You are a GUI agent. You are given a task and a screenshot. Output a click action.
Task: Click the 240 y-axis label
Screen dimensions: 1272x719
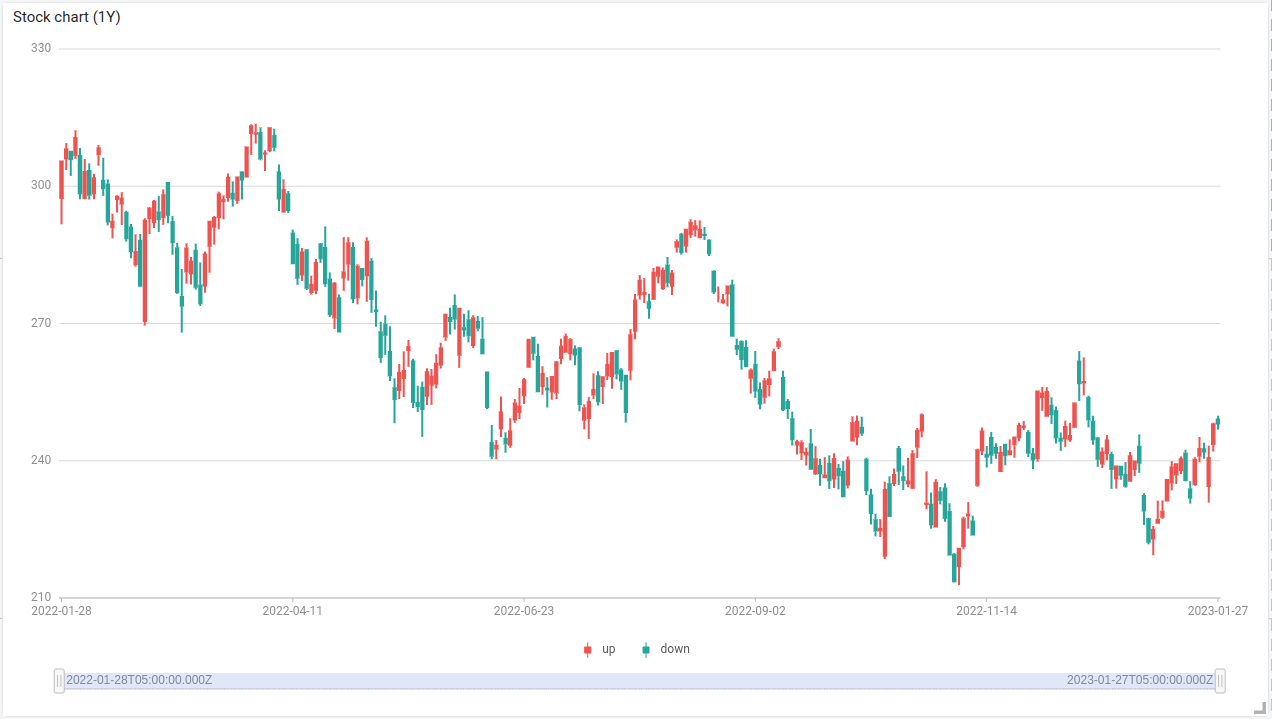pyautogui.click(x=41, y=460)
